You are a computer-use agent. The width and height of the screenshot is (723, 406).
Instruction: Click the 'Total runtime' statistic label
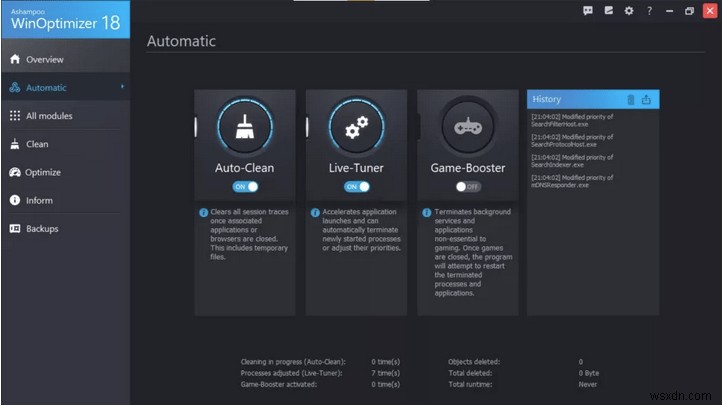click(470, 384)
